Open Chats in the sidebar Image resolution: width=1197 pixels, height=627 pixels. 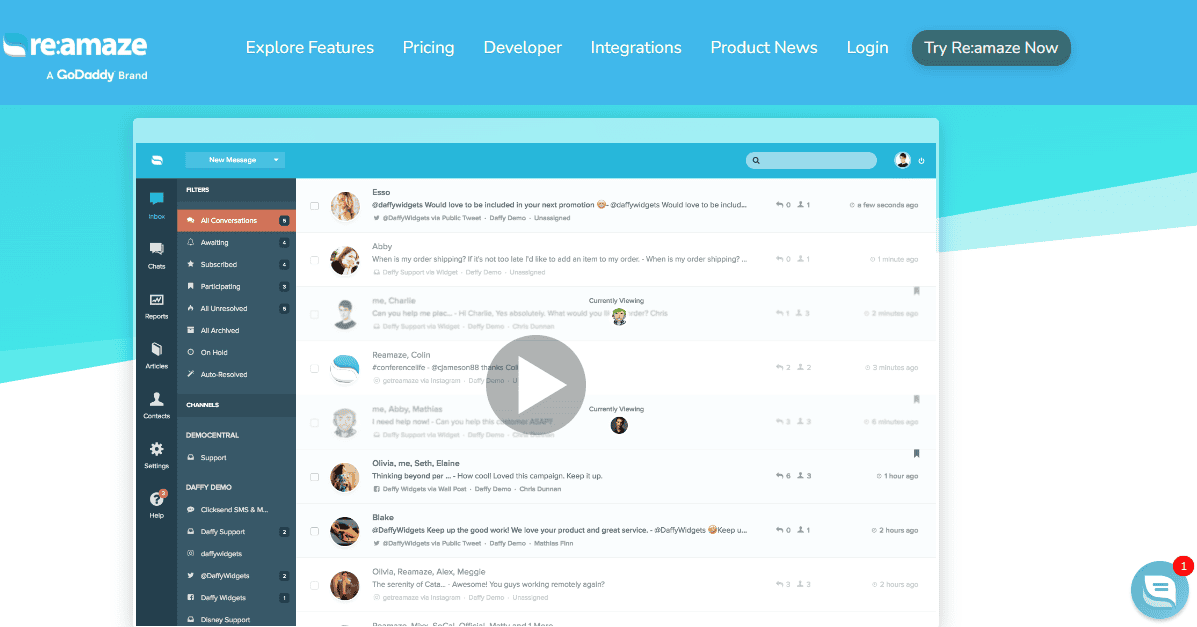pyautogui.click(x=156, y=252)
